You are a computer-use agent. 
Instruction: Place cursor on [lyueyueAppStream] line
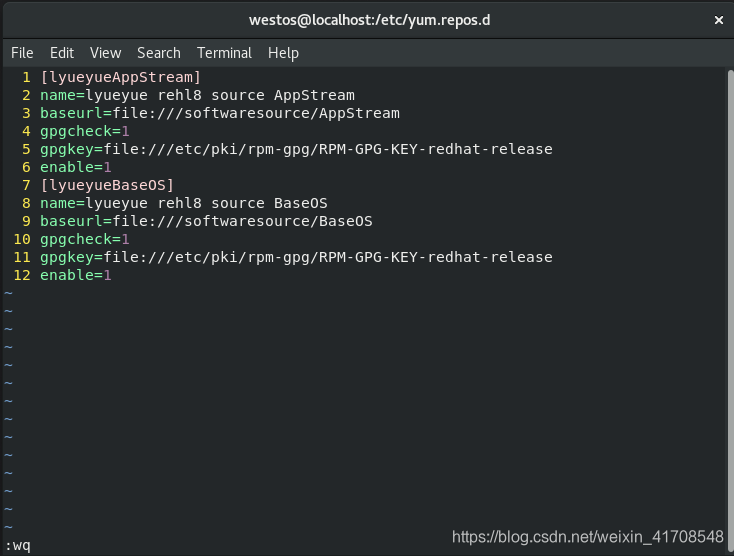click(120, 77)
